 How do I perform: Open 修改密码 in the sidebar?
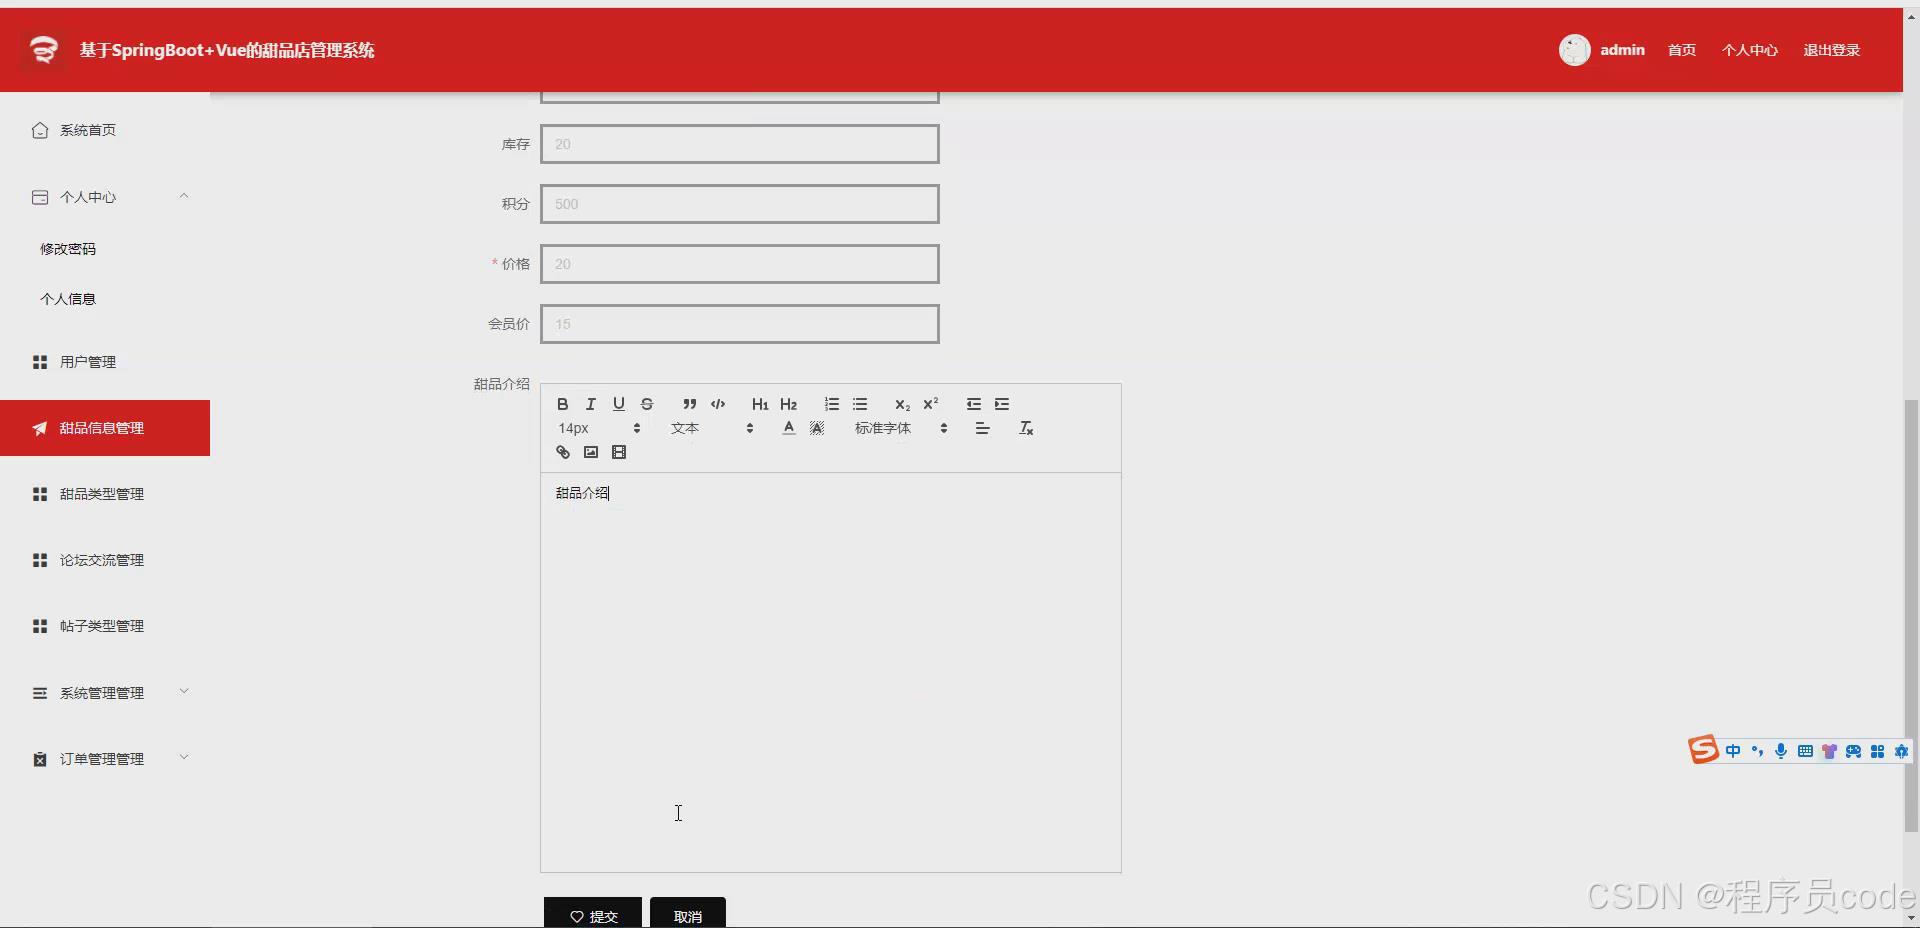(x=68, y=249)
